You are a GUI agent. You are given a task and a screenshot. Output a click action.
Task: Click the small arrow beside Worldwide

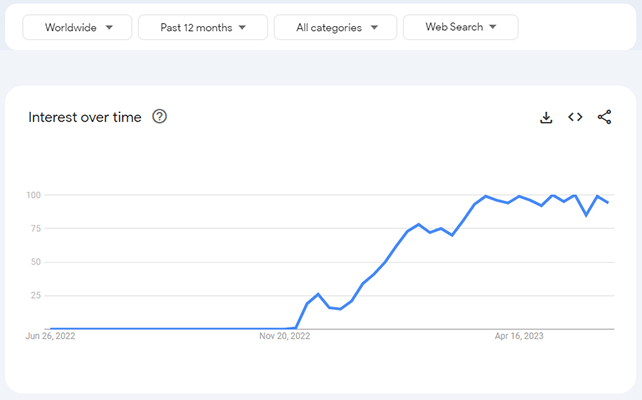109,27
